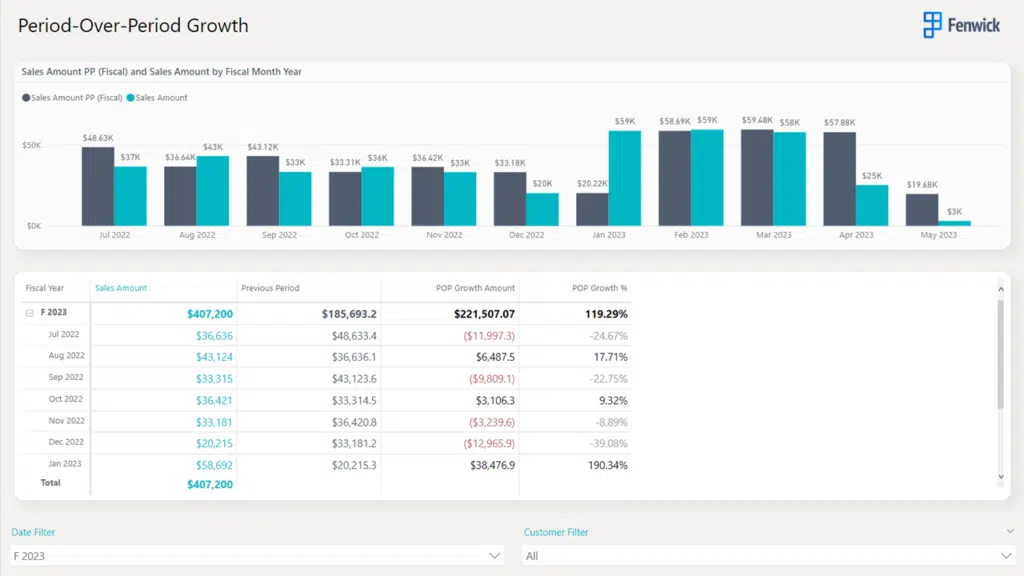Sort by the Previous Period column header
This screenshot has width=1024, height=576.
(270, 288)
